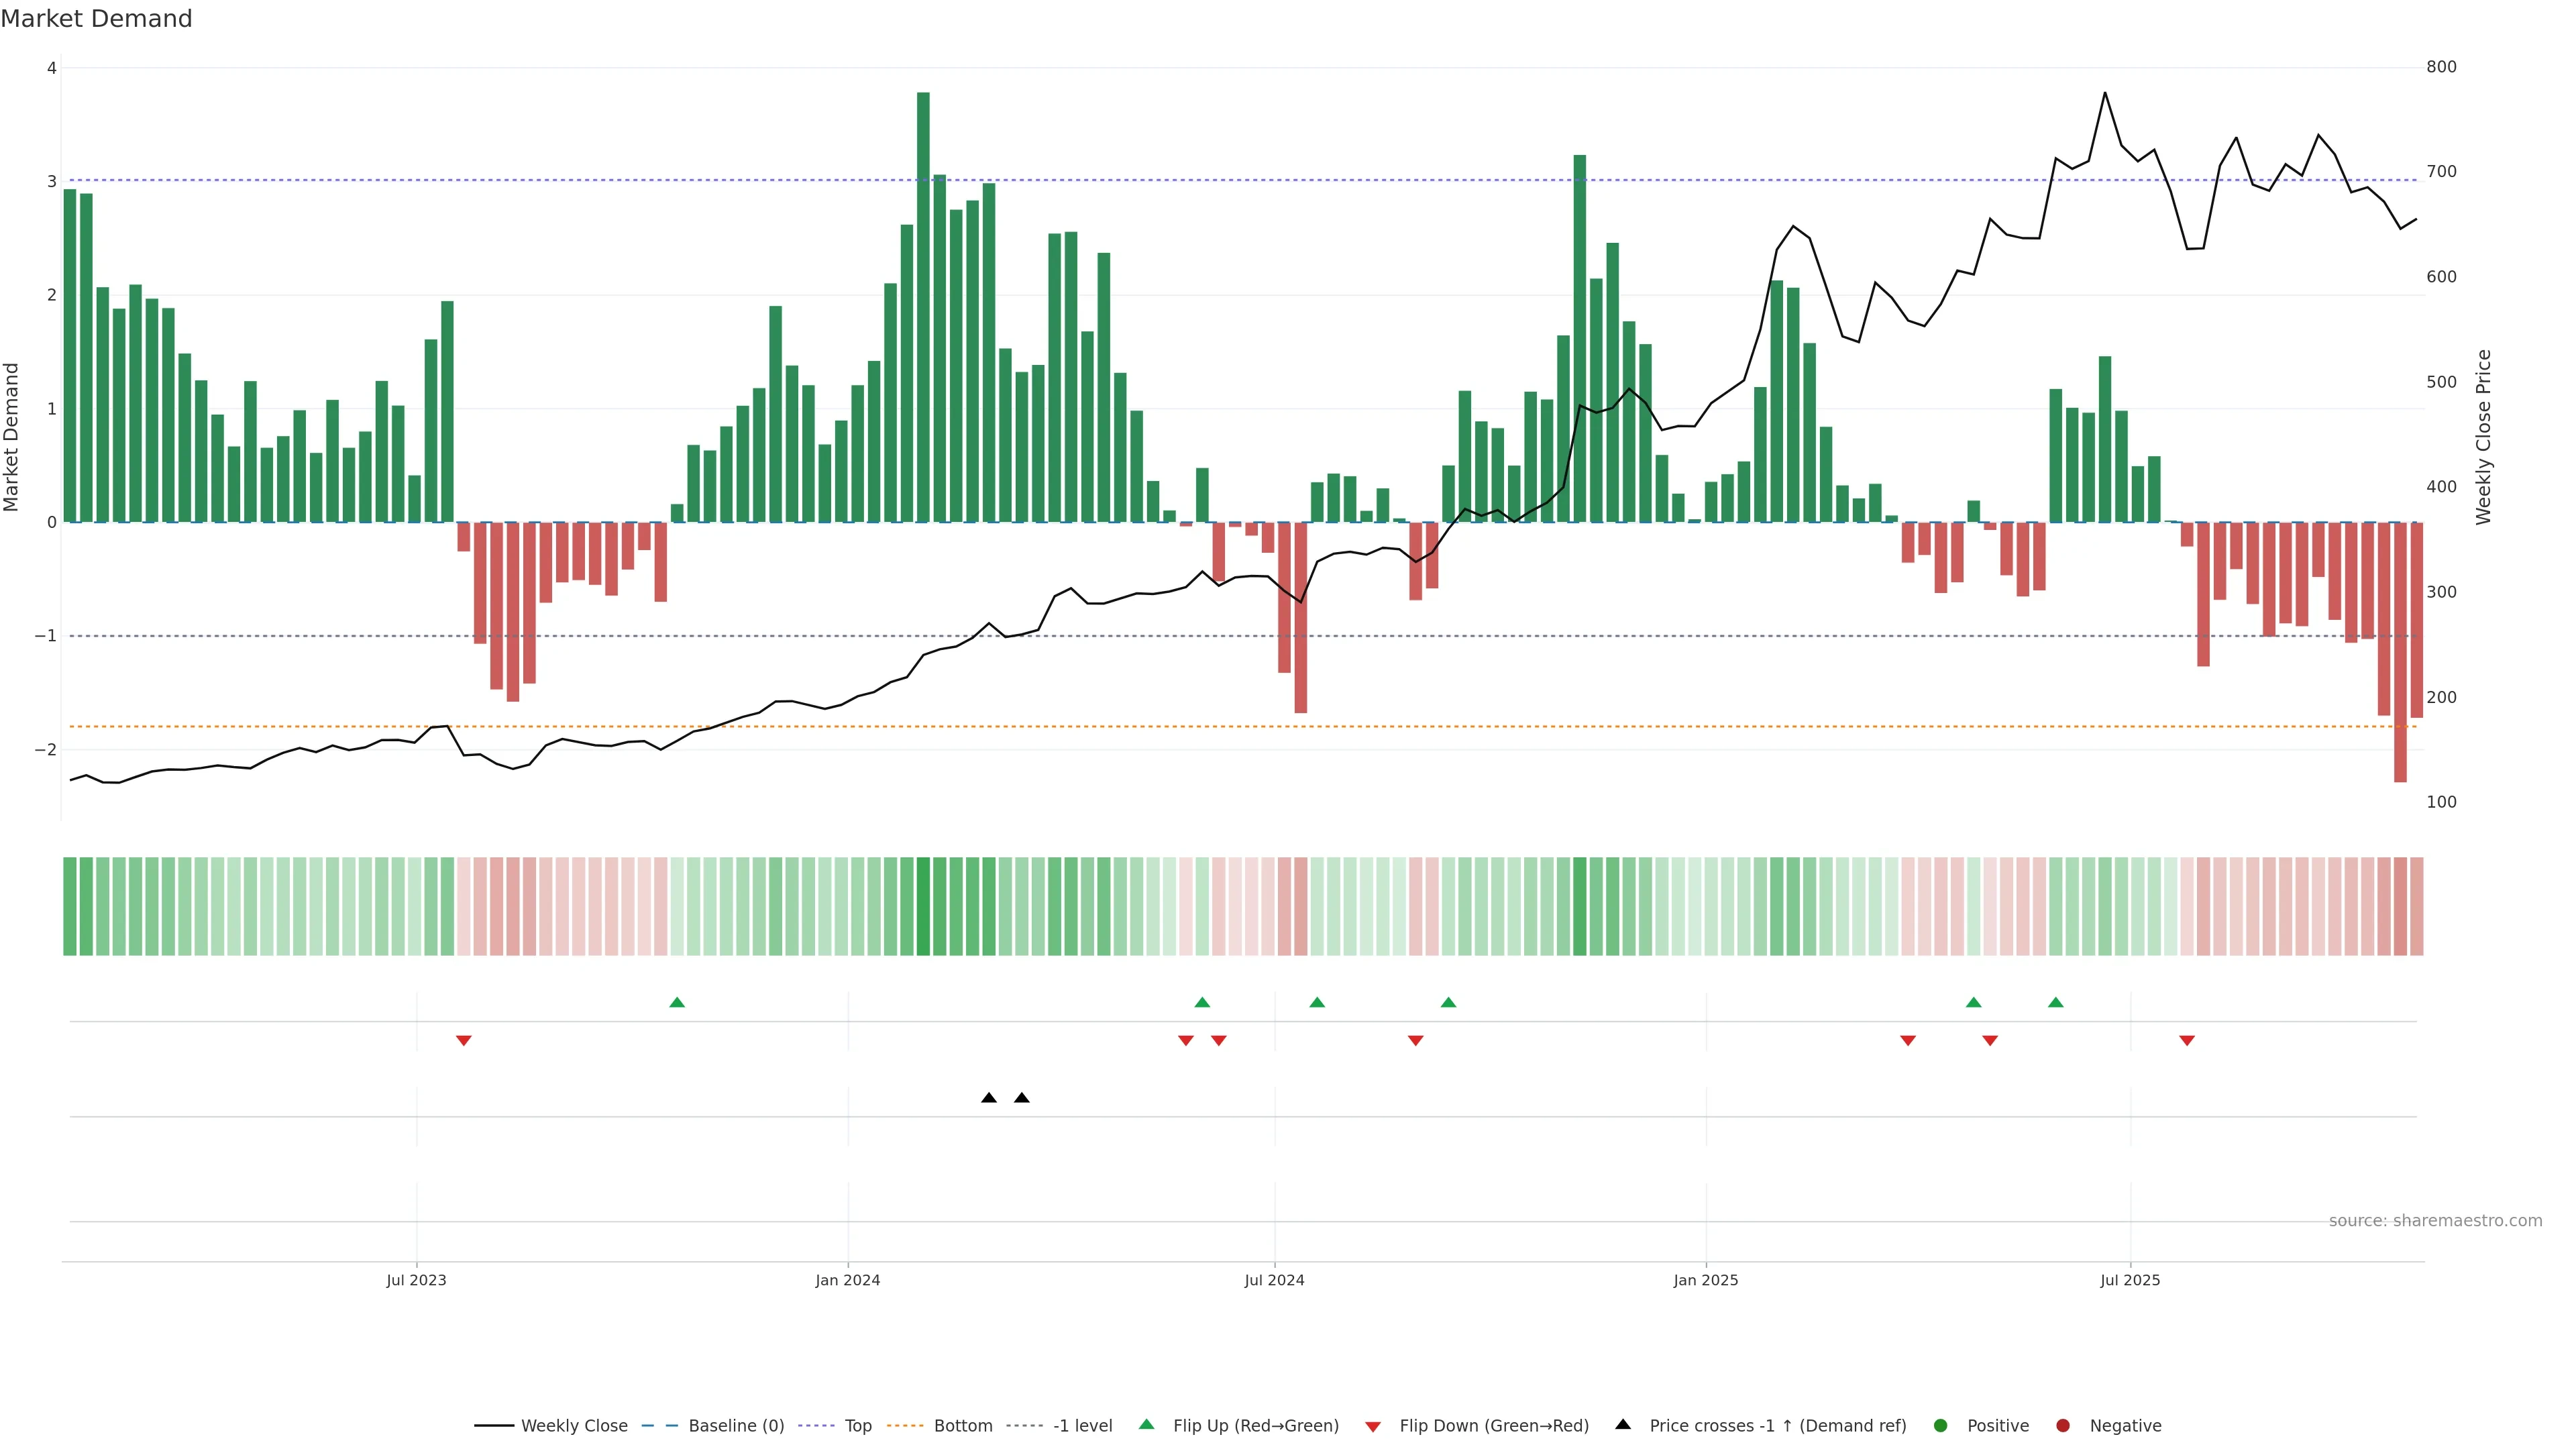This screenshot has width=2576, height=1449.
Task: Click the Market Demand chart title
Action: coord(96,19)
